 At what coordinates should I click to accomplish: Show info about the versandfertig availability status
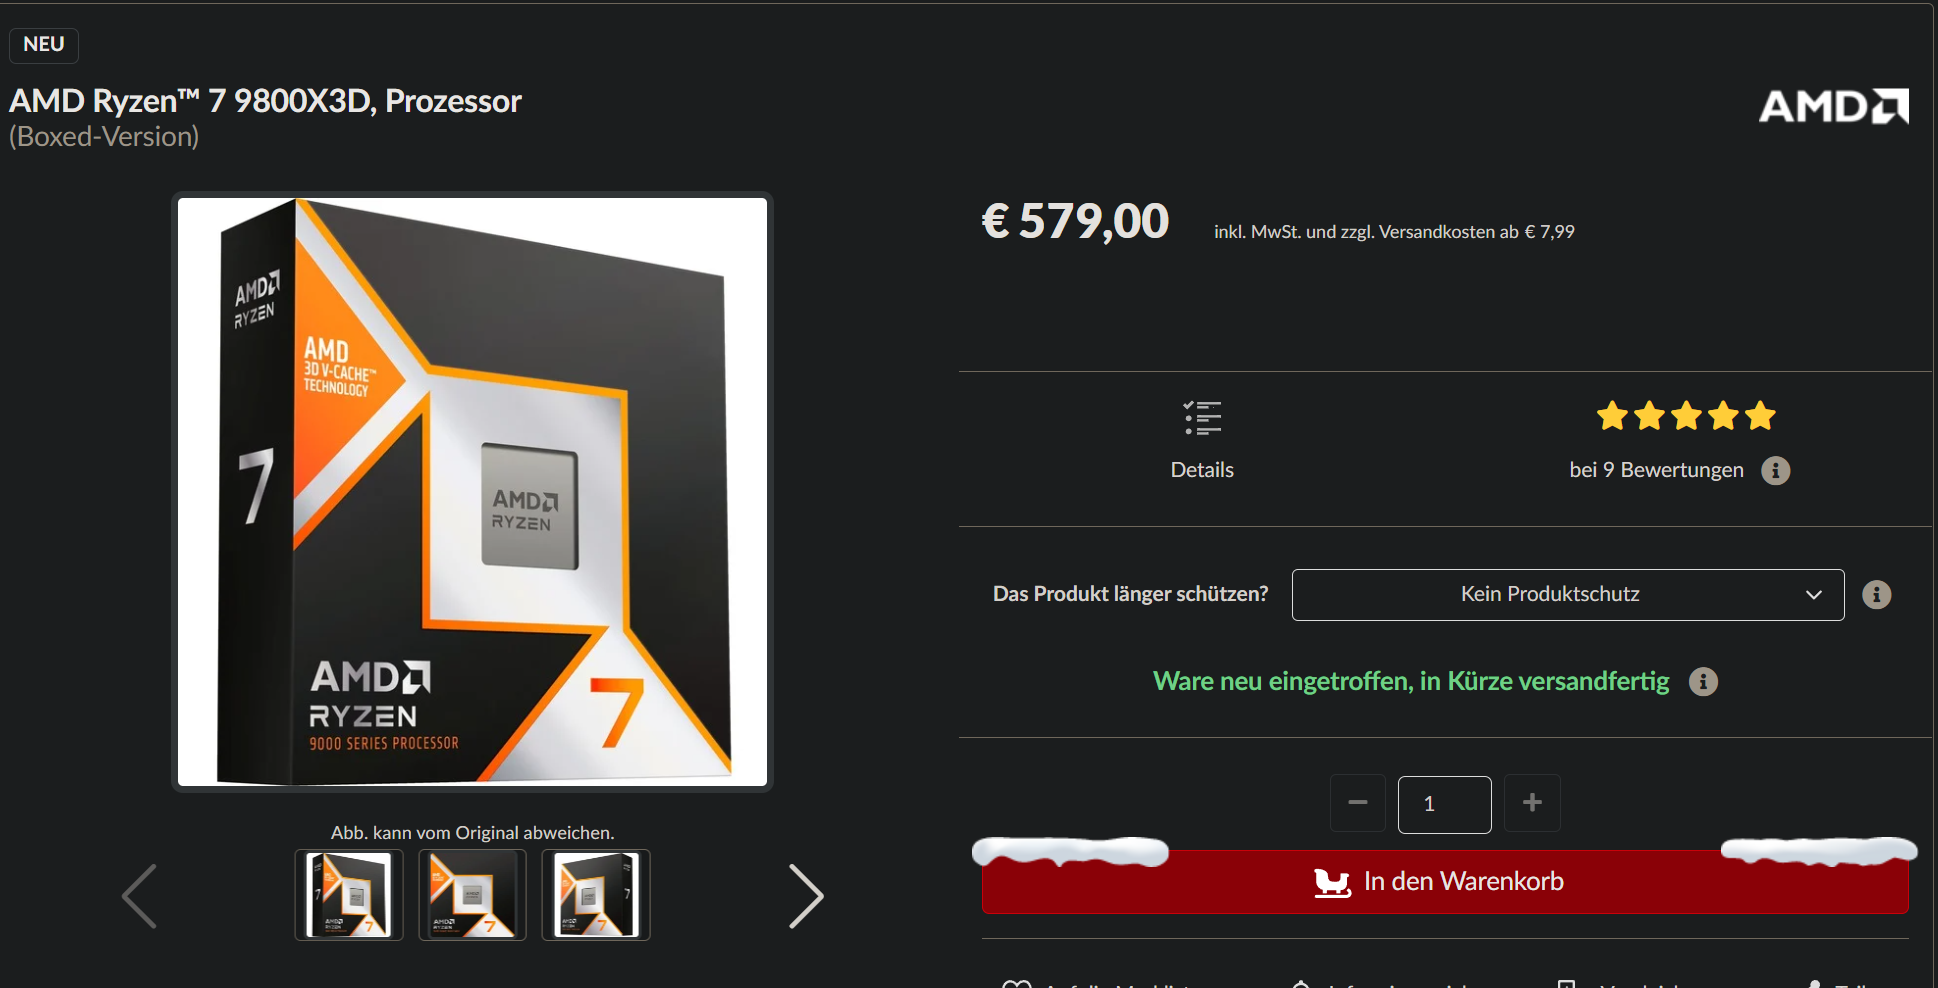[1703, 682]
